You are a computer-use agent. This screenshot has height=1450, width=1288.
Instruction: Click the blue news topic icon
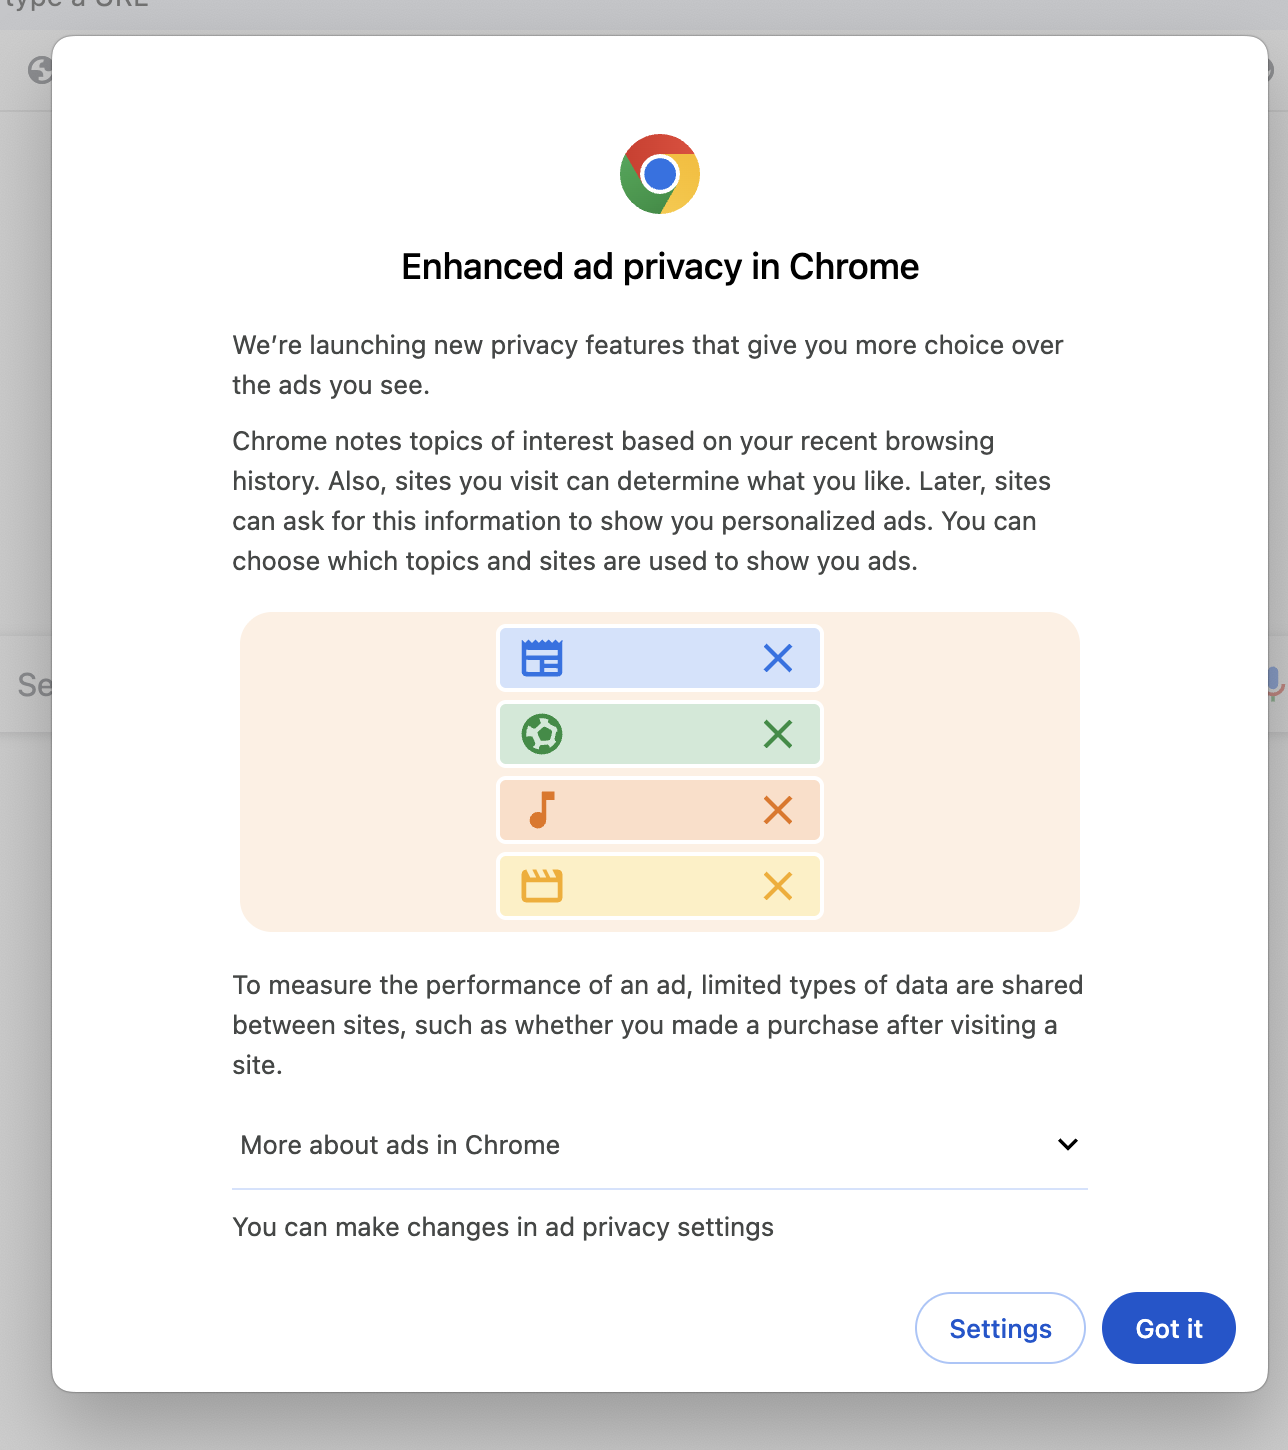542,658
